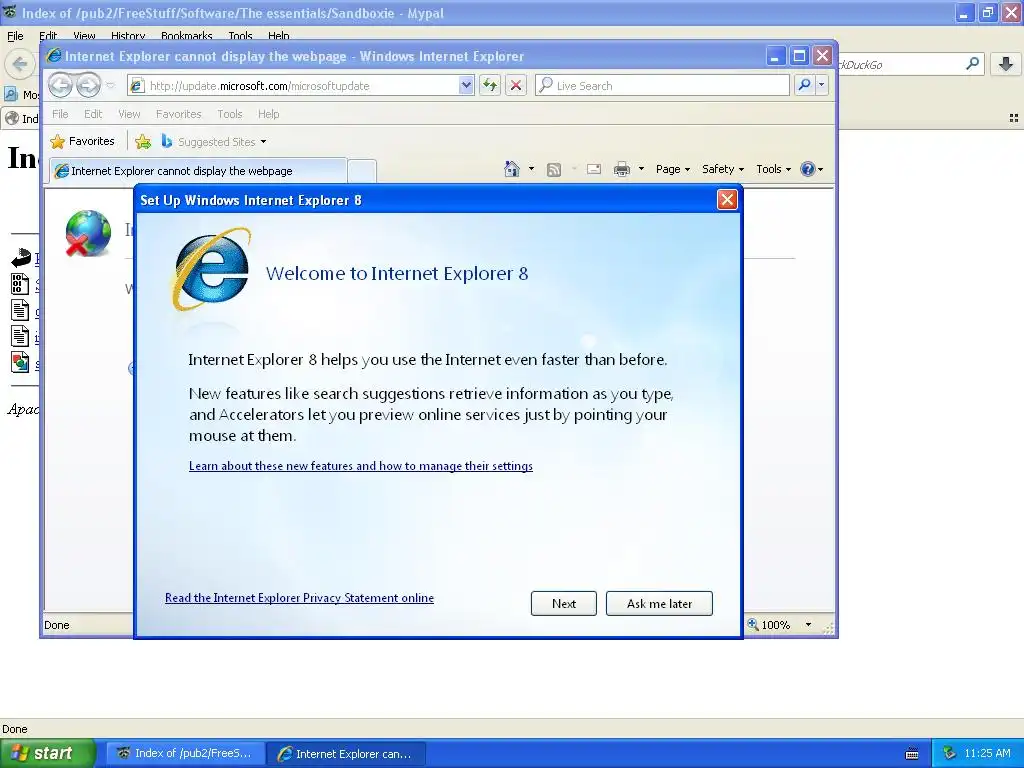Click the IE Stop red X icon

(516, 86)
